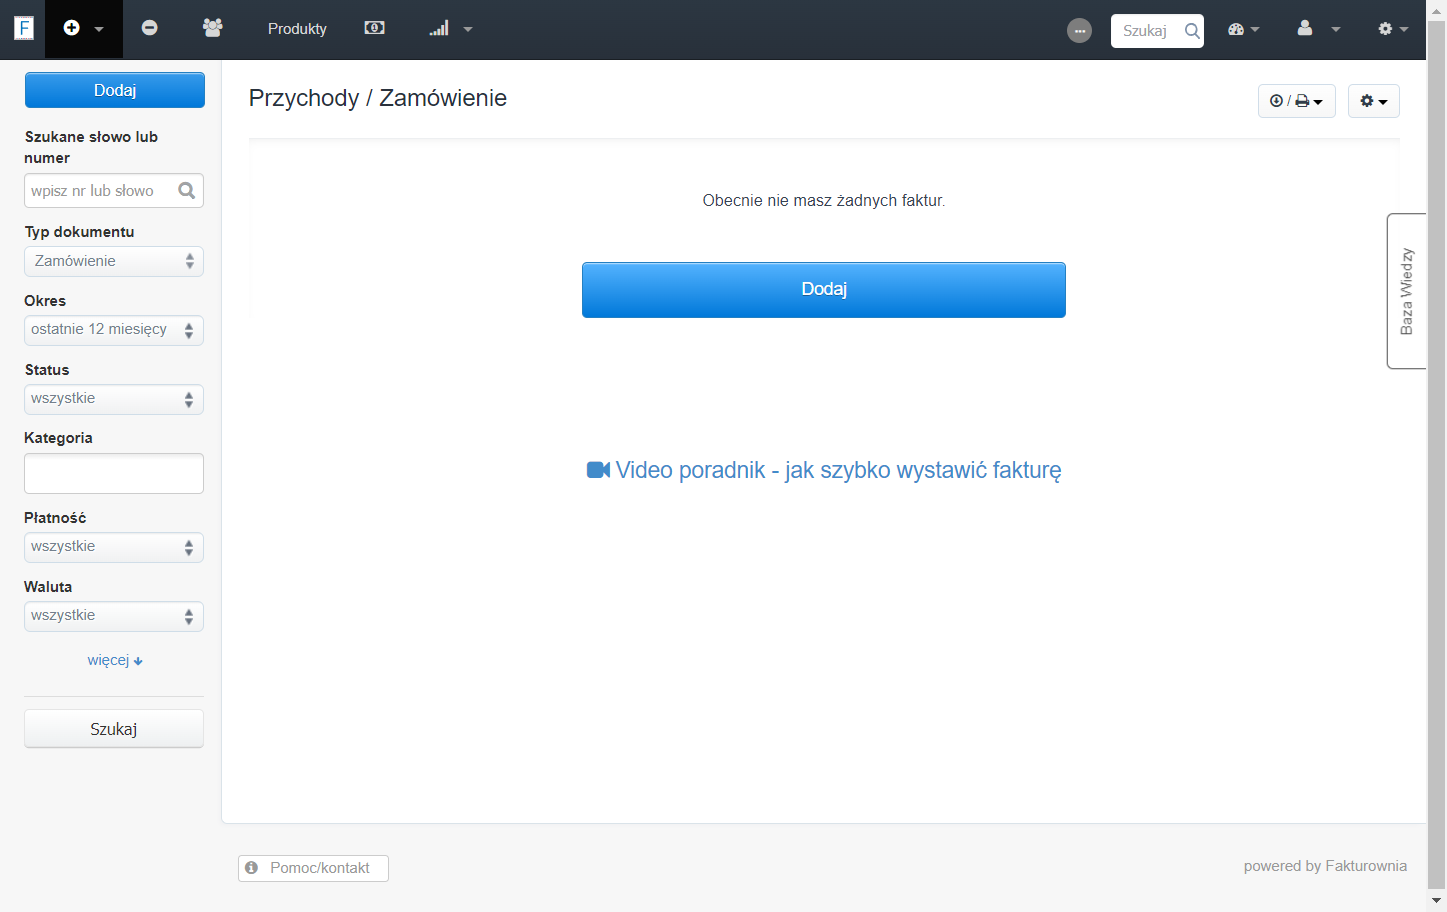Open the Fakturownia footer link
The width and height of the screenshot is (1447, 912).
coord(1366,866)
